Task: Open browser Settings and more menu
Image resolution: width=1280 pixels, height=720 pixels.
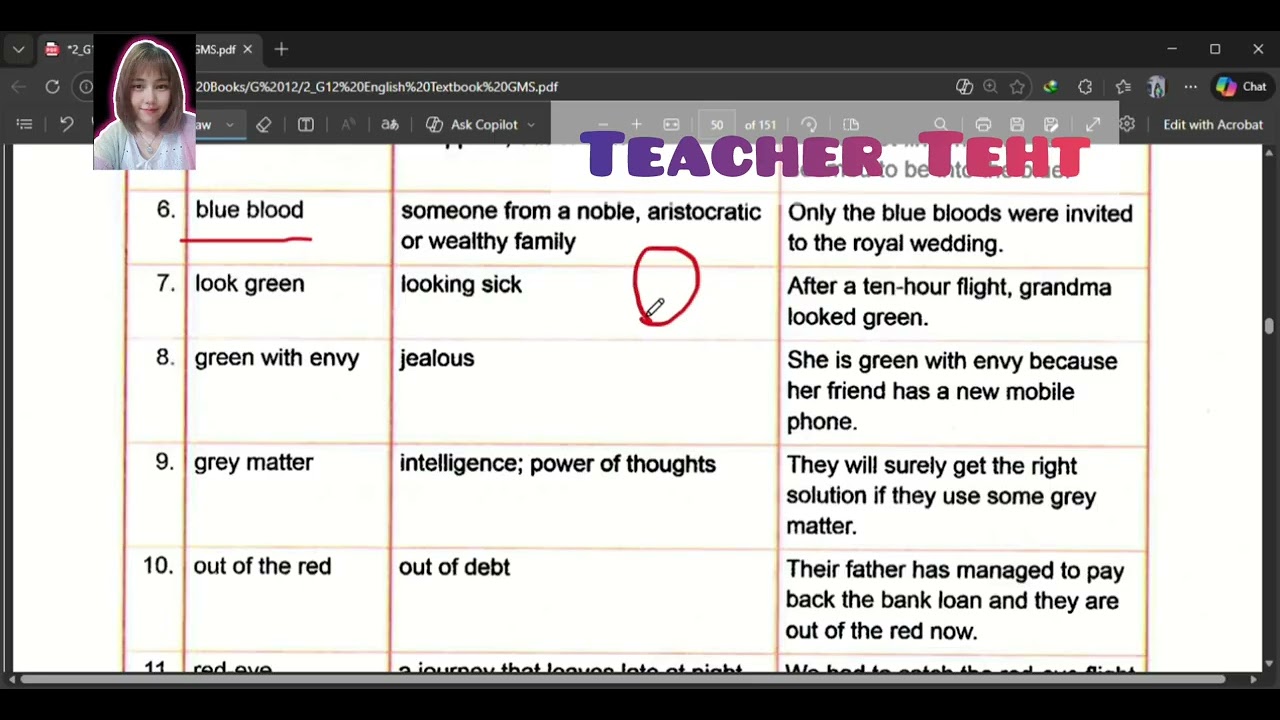Action: 1190,87
